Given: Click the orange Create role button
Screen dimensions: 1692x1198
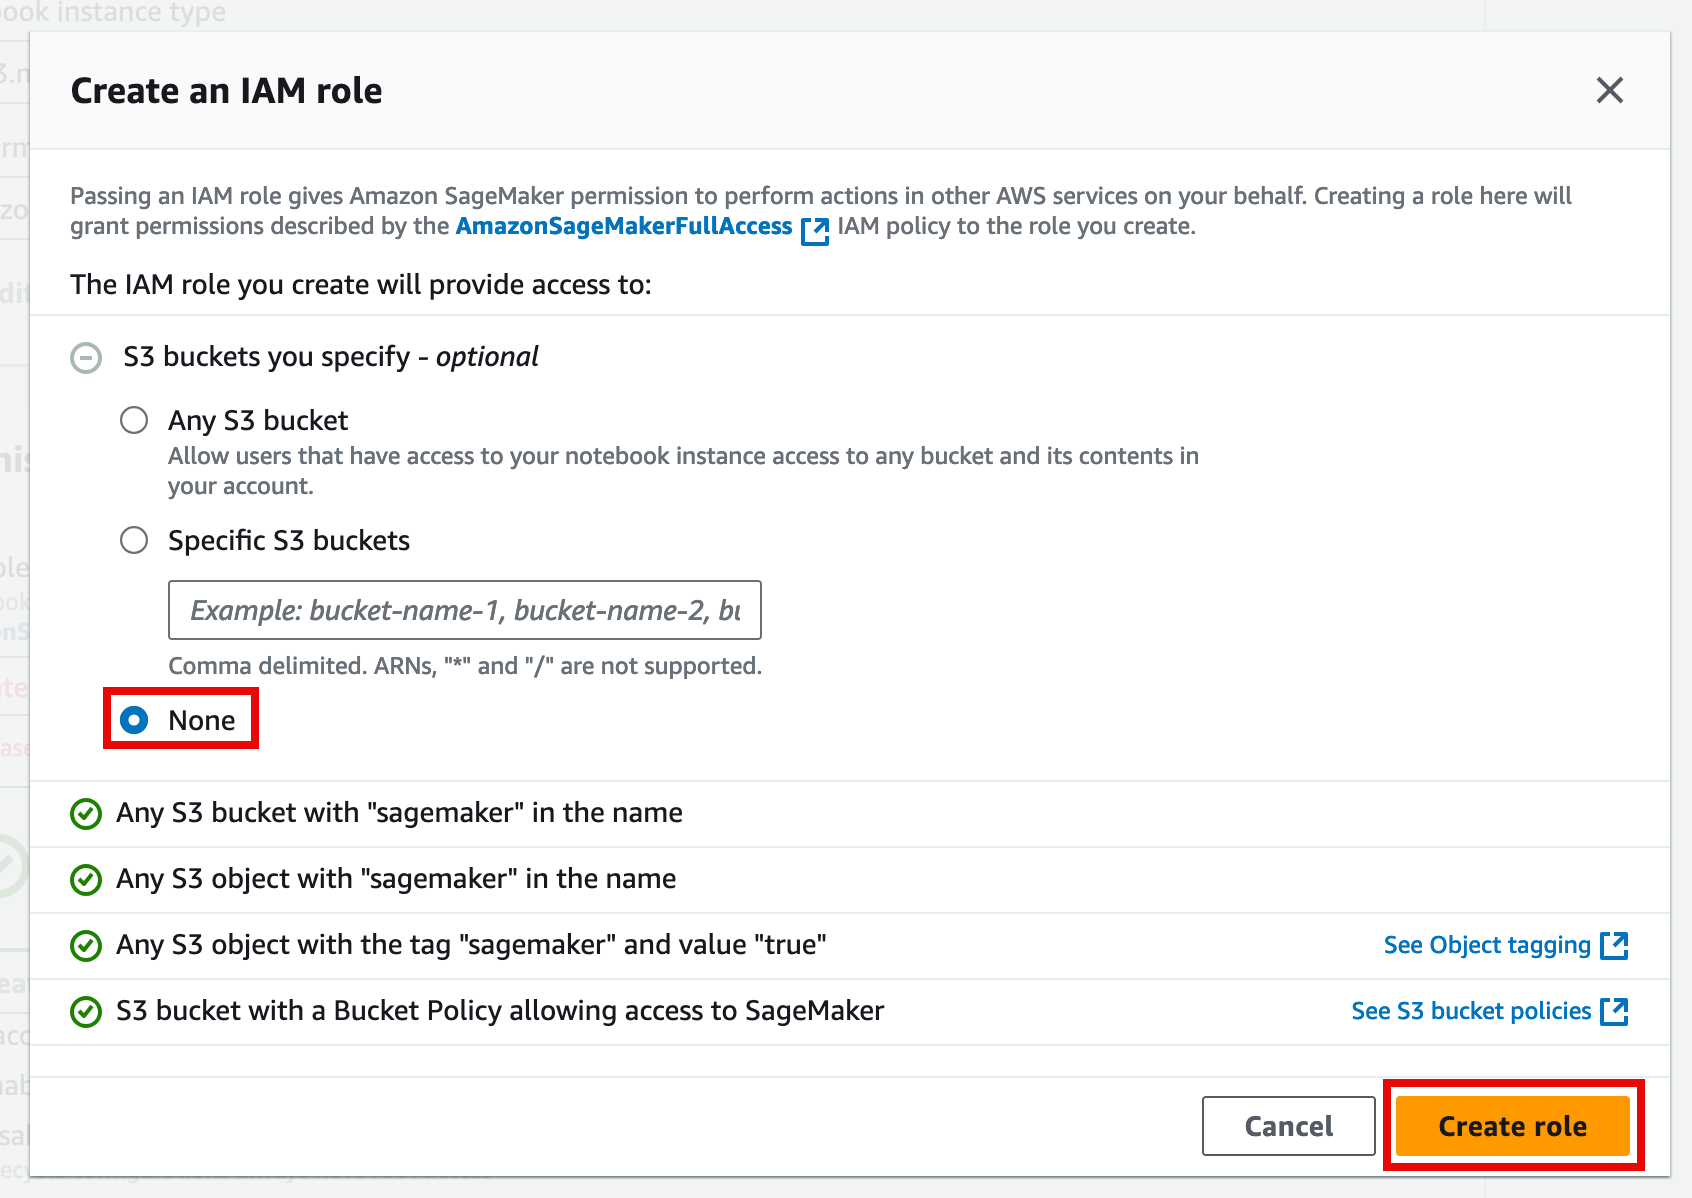Looking at the screenshot, I should 1512,1126.
